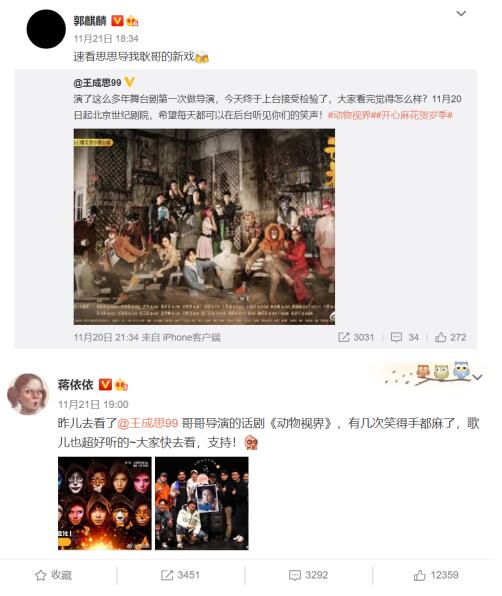This screenshot has width=502, height=596.
Task: Open comments on the quoted post showing 34
Action: click(x=405, y=337)
